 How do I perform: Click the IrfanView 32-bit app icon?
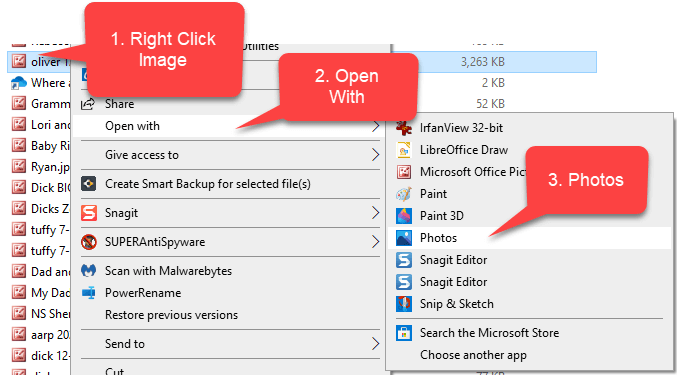point(404,128)
